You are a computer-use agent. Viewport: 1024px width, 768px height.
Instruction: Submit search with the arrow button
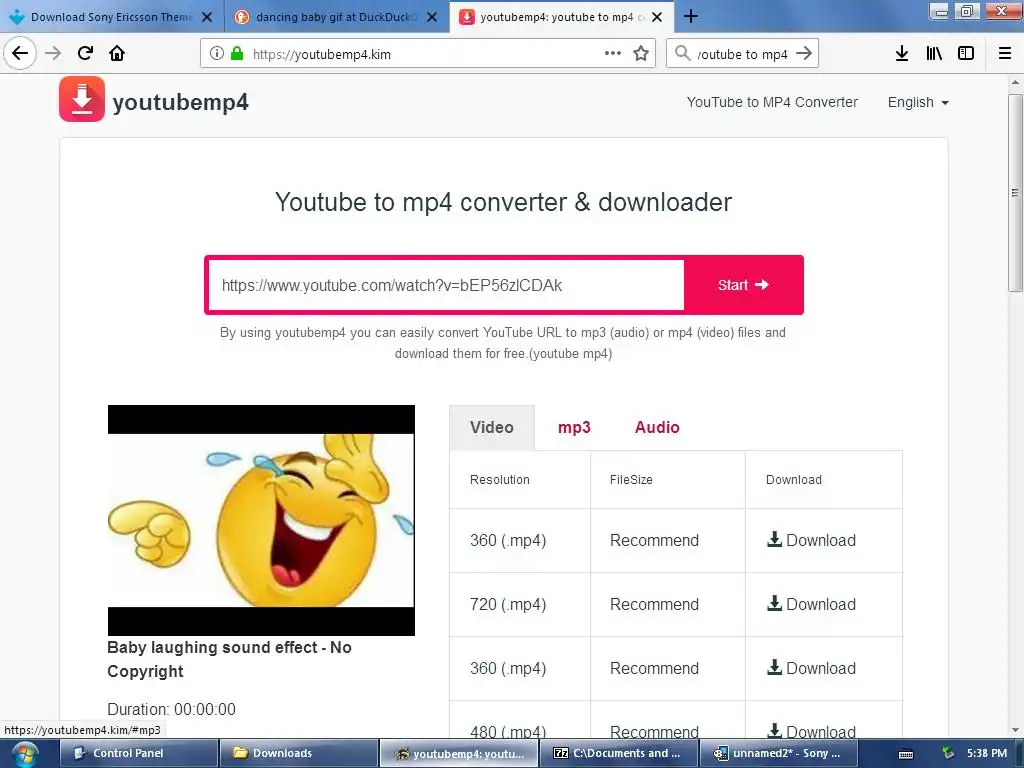[x=804, y=53]
